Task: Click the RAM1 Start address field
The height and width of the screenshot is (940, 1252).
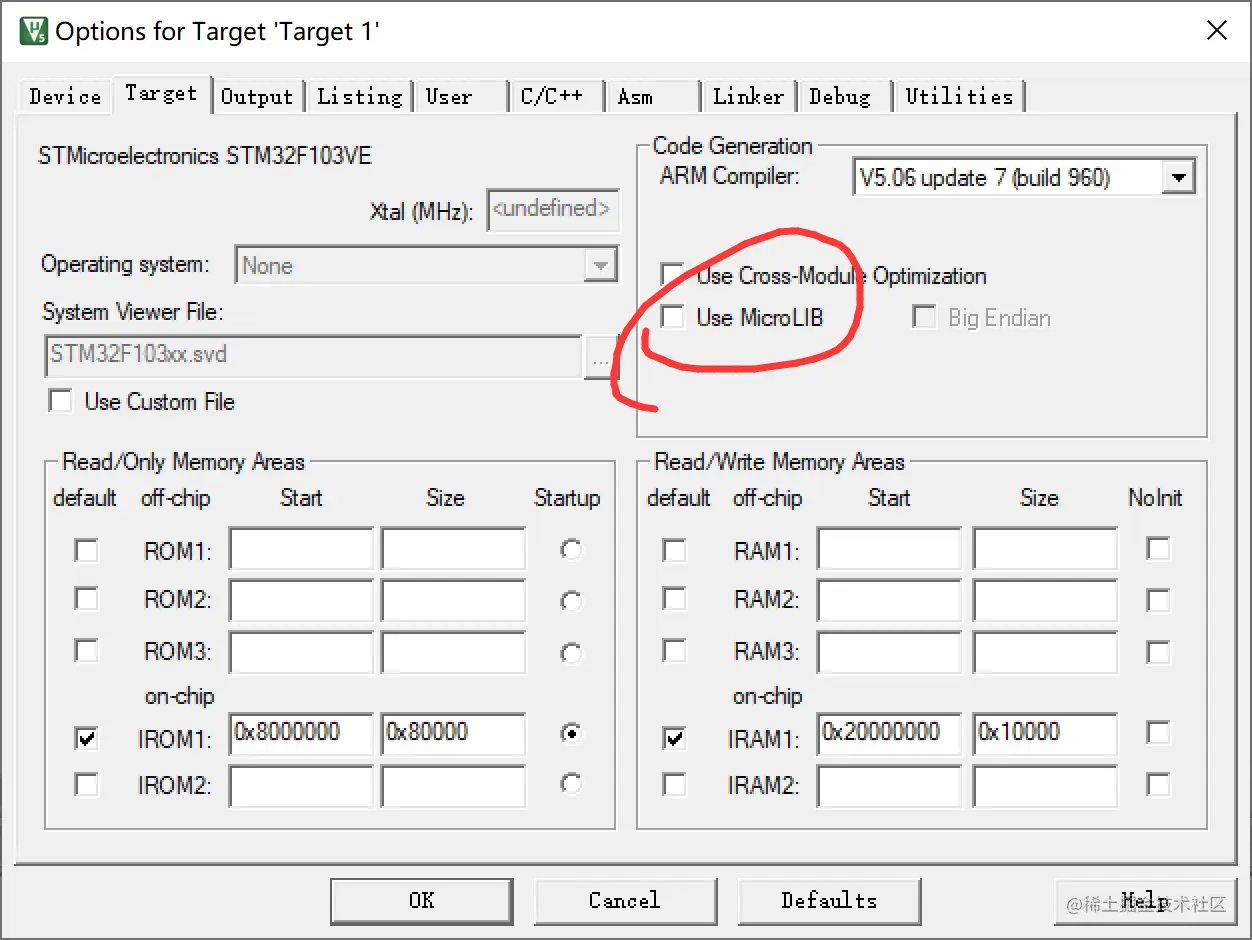Action: [889, 550]
